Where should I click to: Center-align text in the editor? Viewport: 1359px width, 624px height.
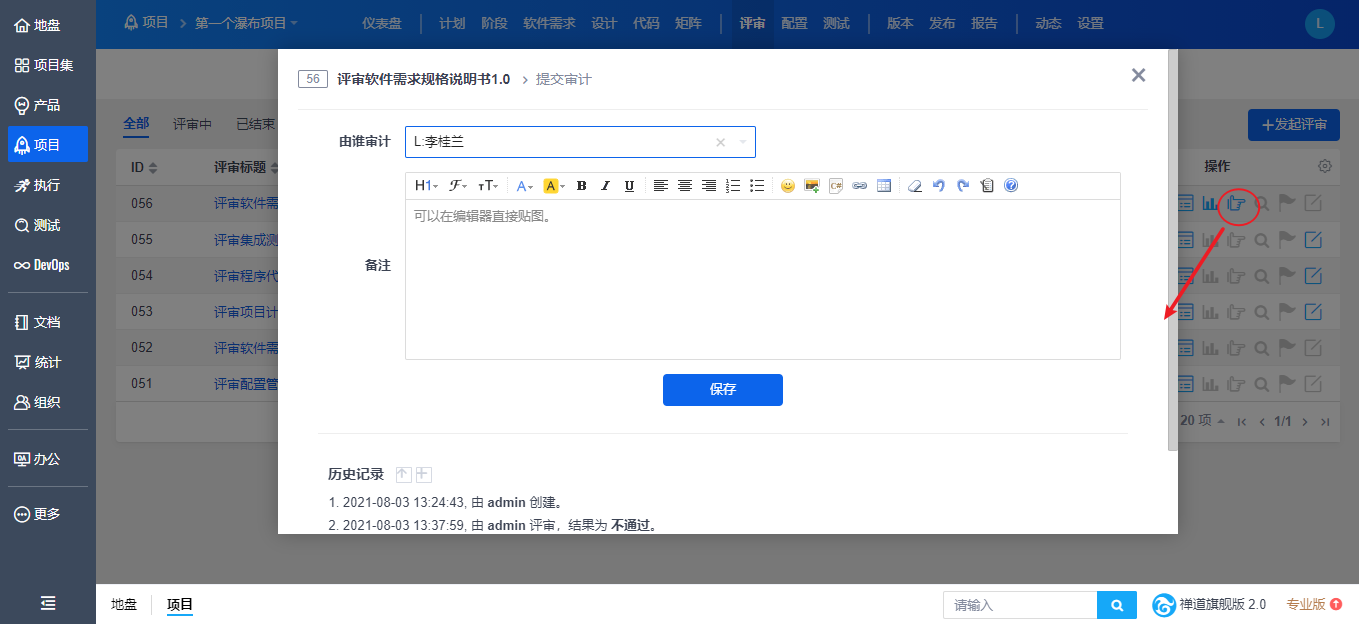(x=685, y=186)
